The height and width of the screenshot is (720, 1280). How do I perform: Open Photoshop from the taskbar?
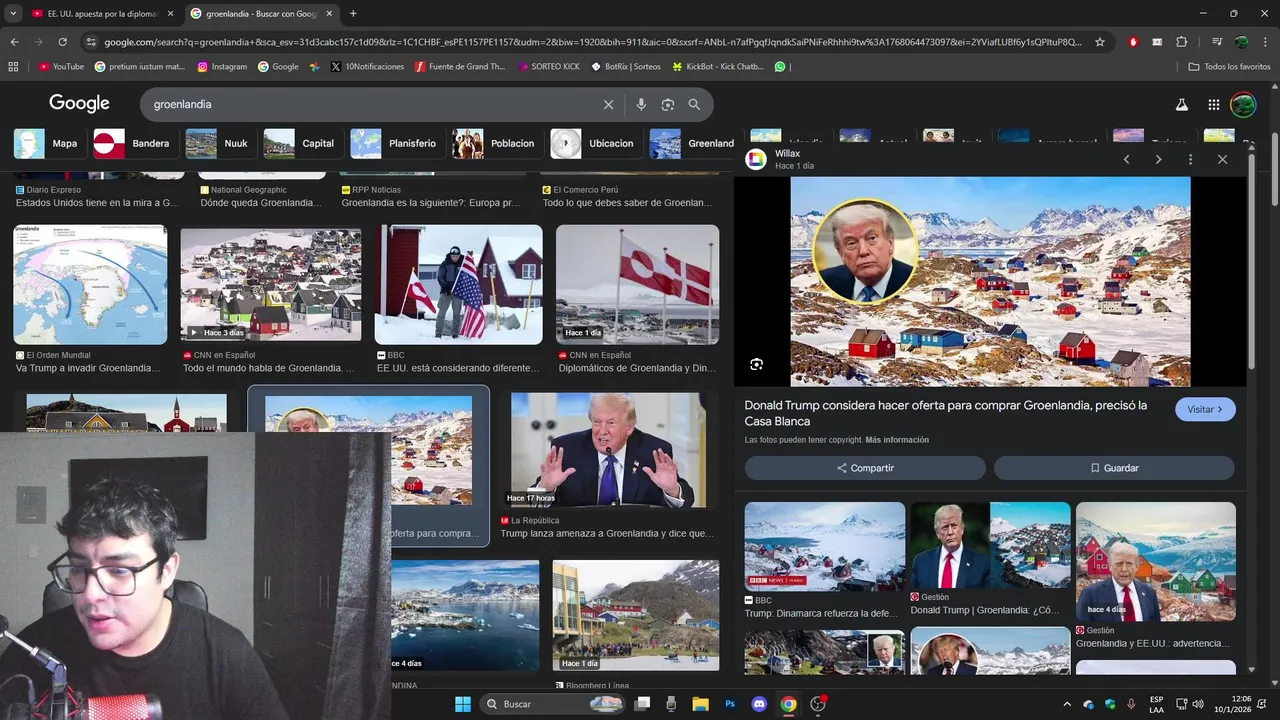730,704
